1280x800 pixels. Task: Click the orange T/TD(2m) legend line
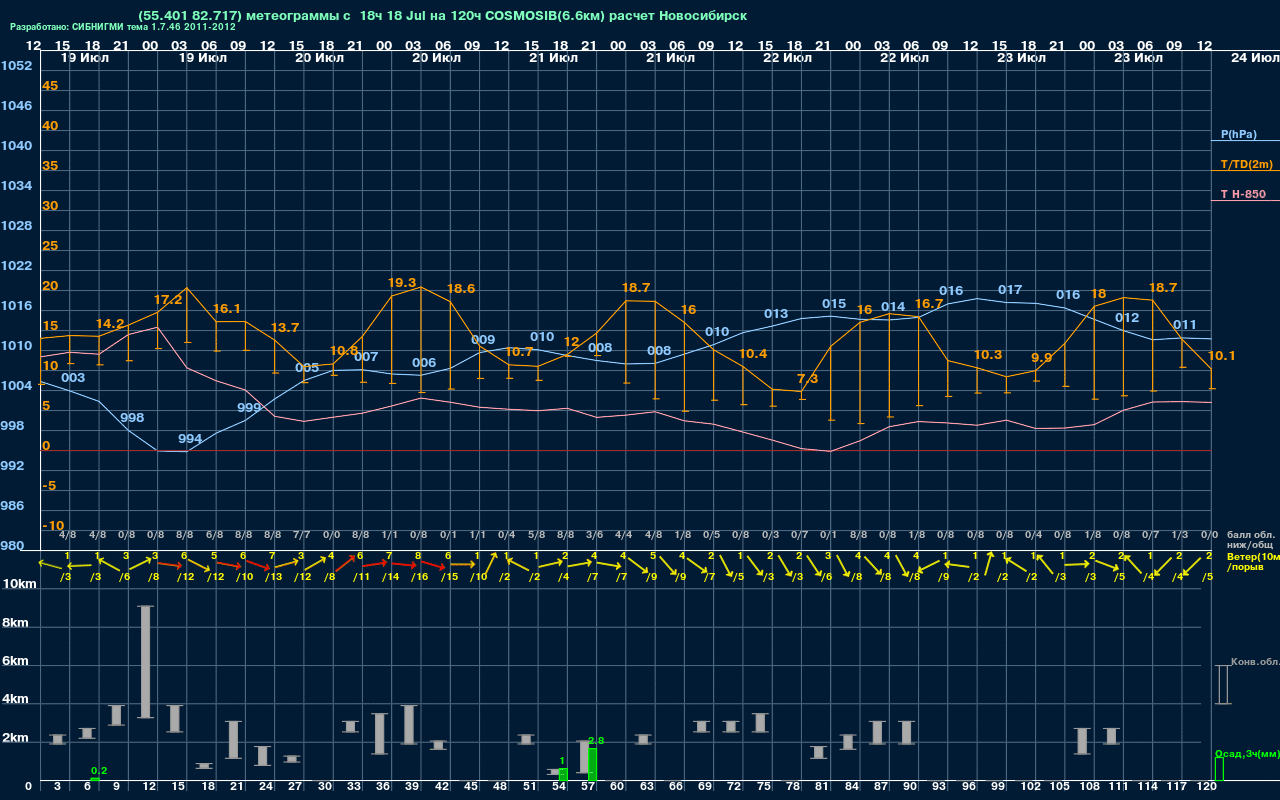pos(1245,171)
